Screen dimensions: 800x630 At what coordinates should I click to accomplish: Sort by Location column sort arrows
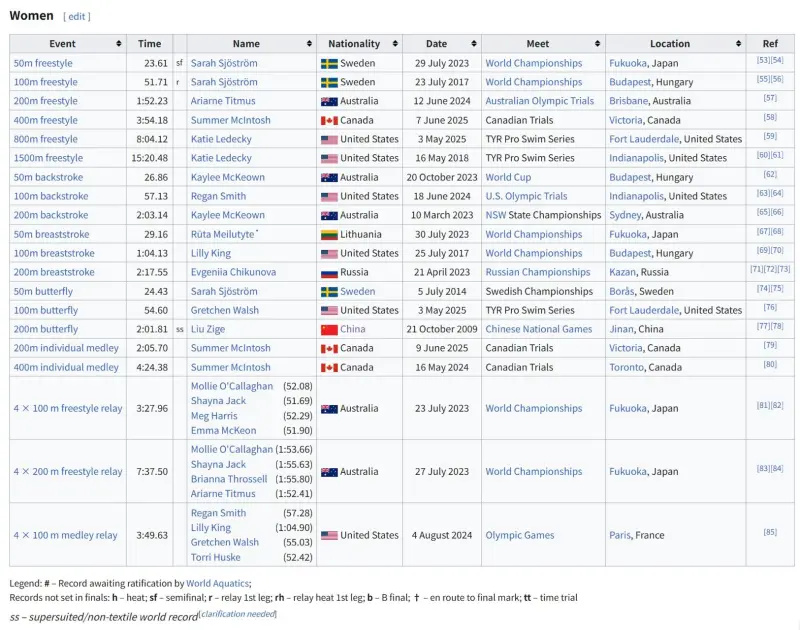click(738, 44)
